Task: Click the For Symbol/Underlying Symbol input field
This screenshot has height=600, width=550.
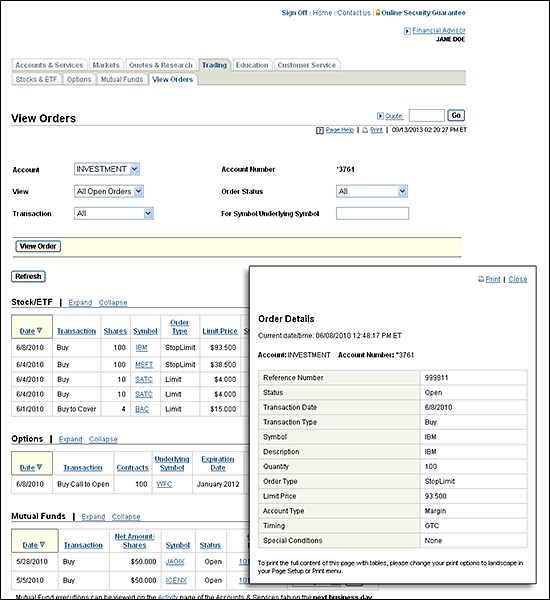Action: 372,214
